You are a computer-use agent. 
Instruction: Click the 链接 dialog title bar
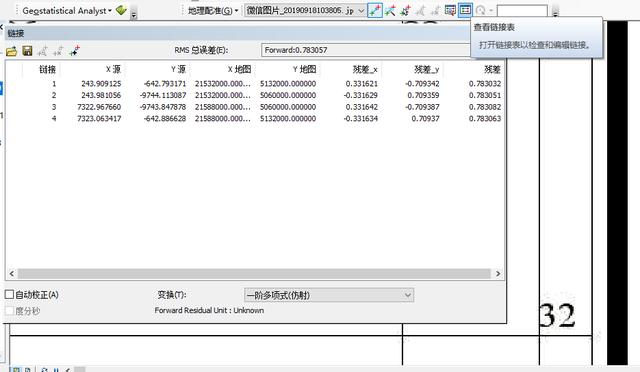tap(237, 33)
